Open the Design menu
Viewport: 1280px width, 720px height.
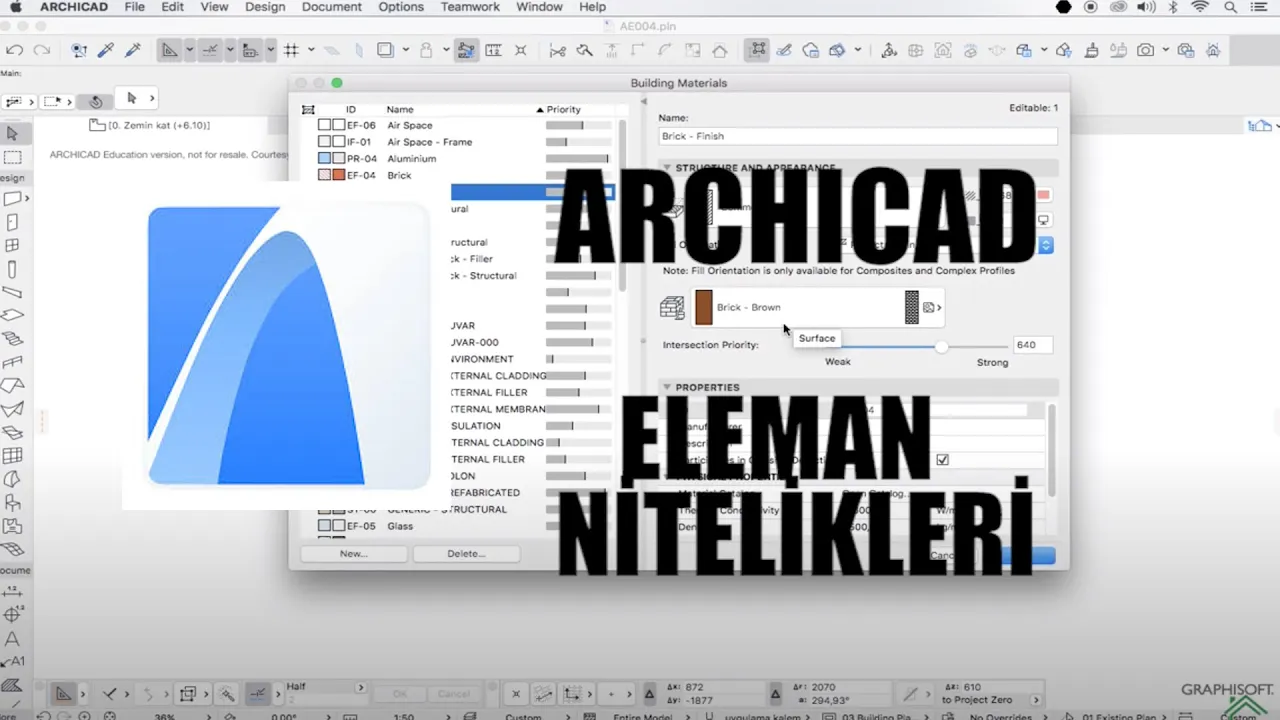pos(265,7)
